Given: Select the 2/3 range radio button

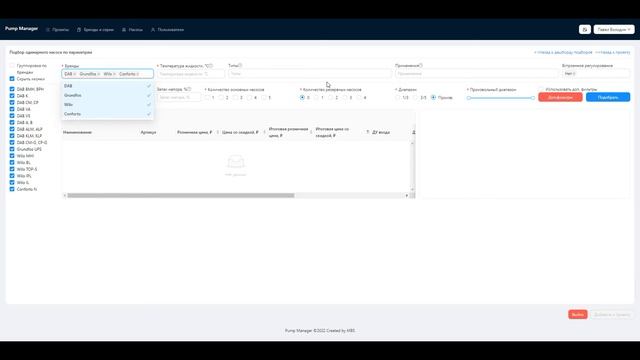Looking at the screenshot, I should click(x=416, y=98).
